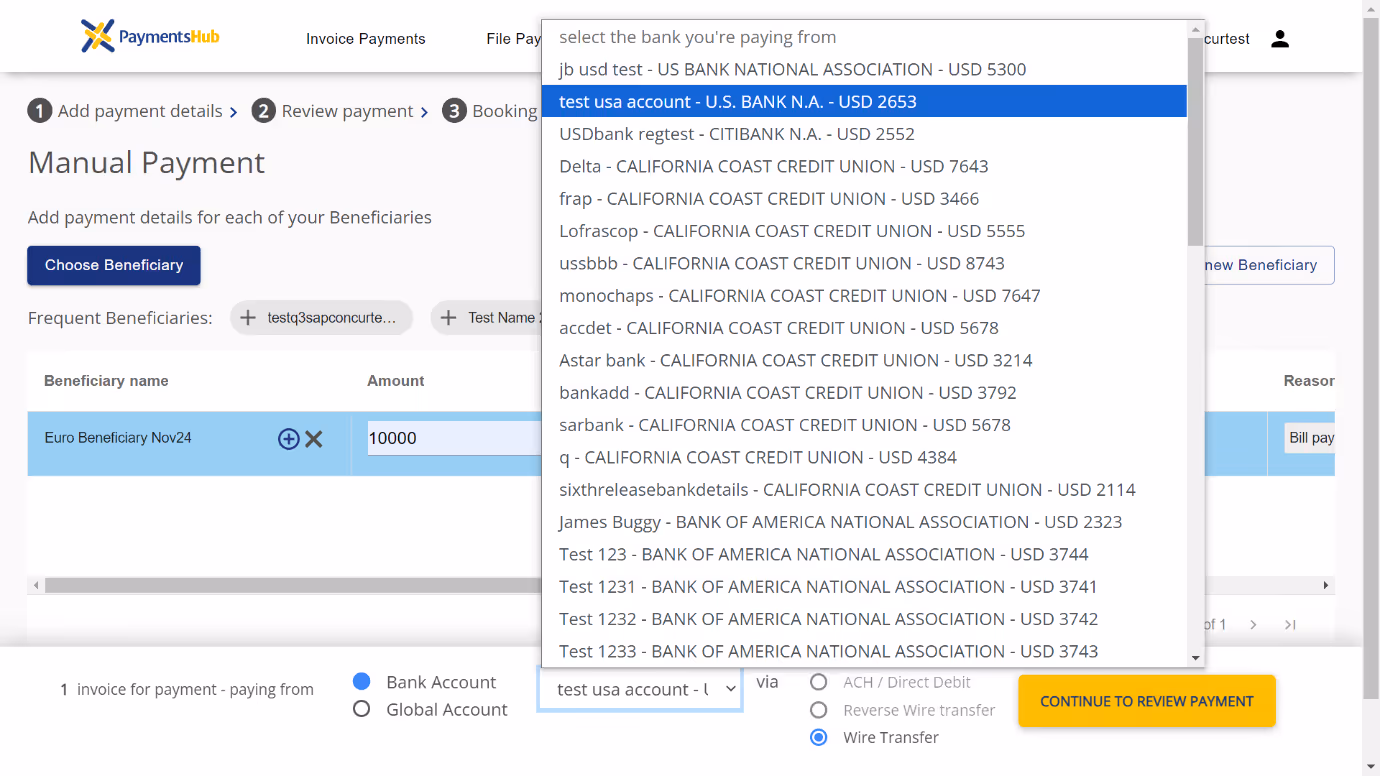
Task: Click dropdown list vertical scrollbar thumb
Action: [1196, 140]
